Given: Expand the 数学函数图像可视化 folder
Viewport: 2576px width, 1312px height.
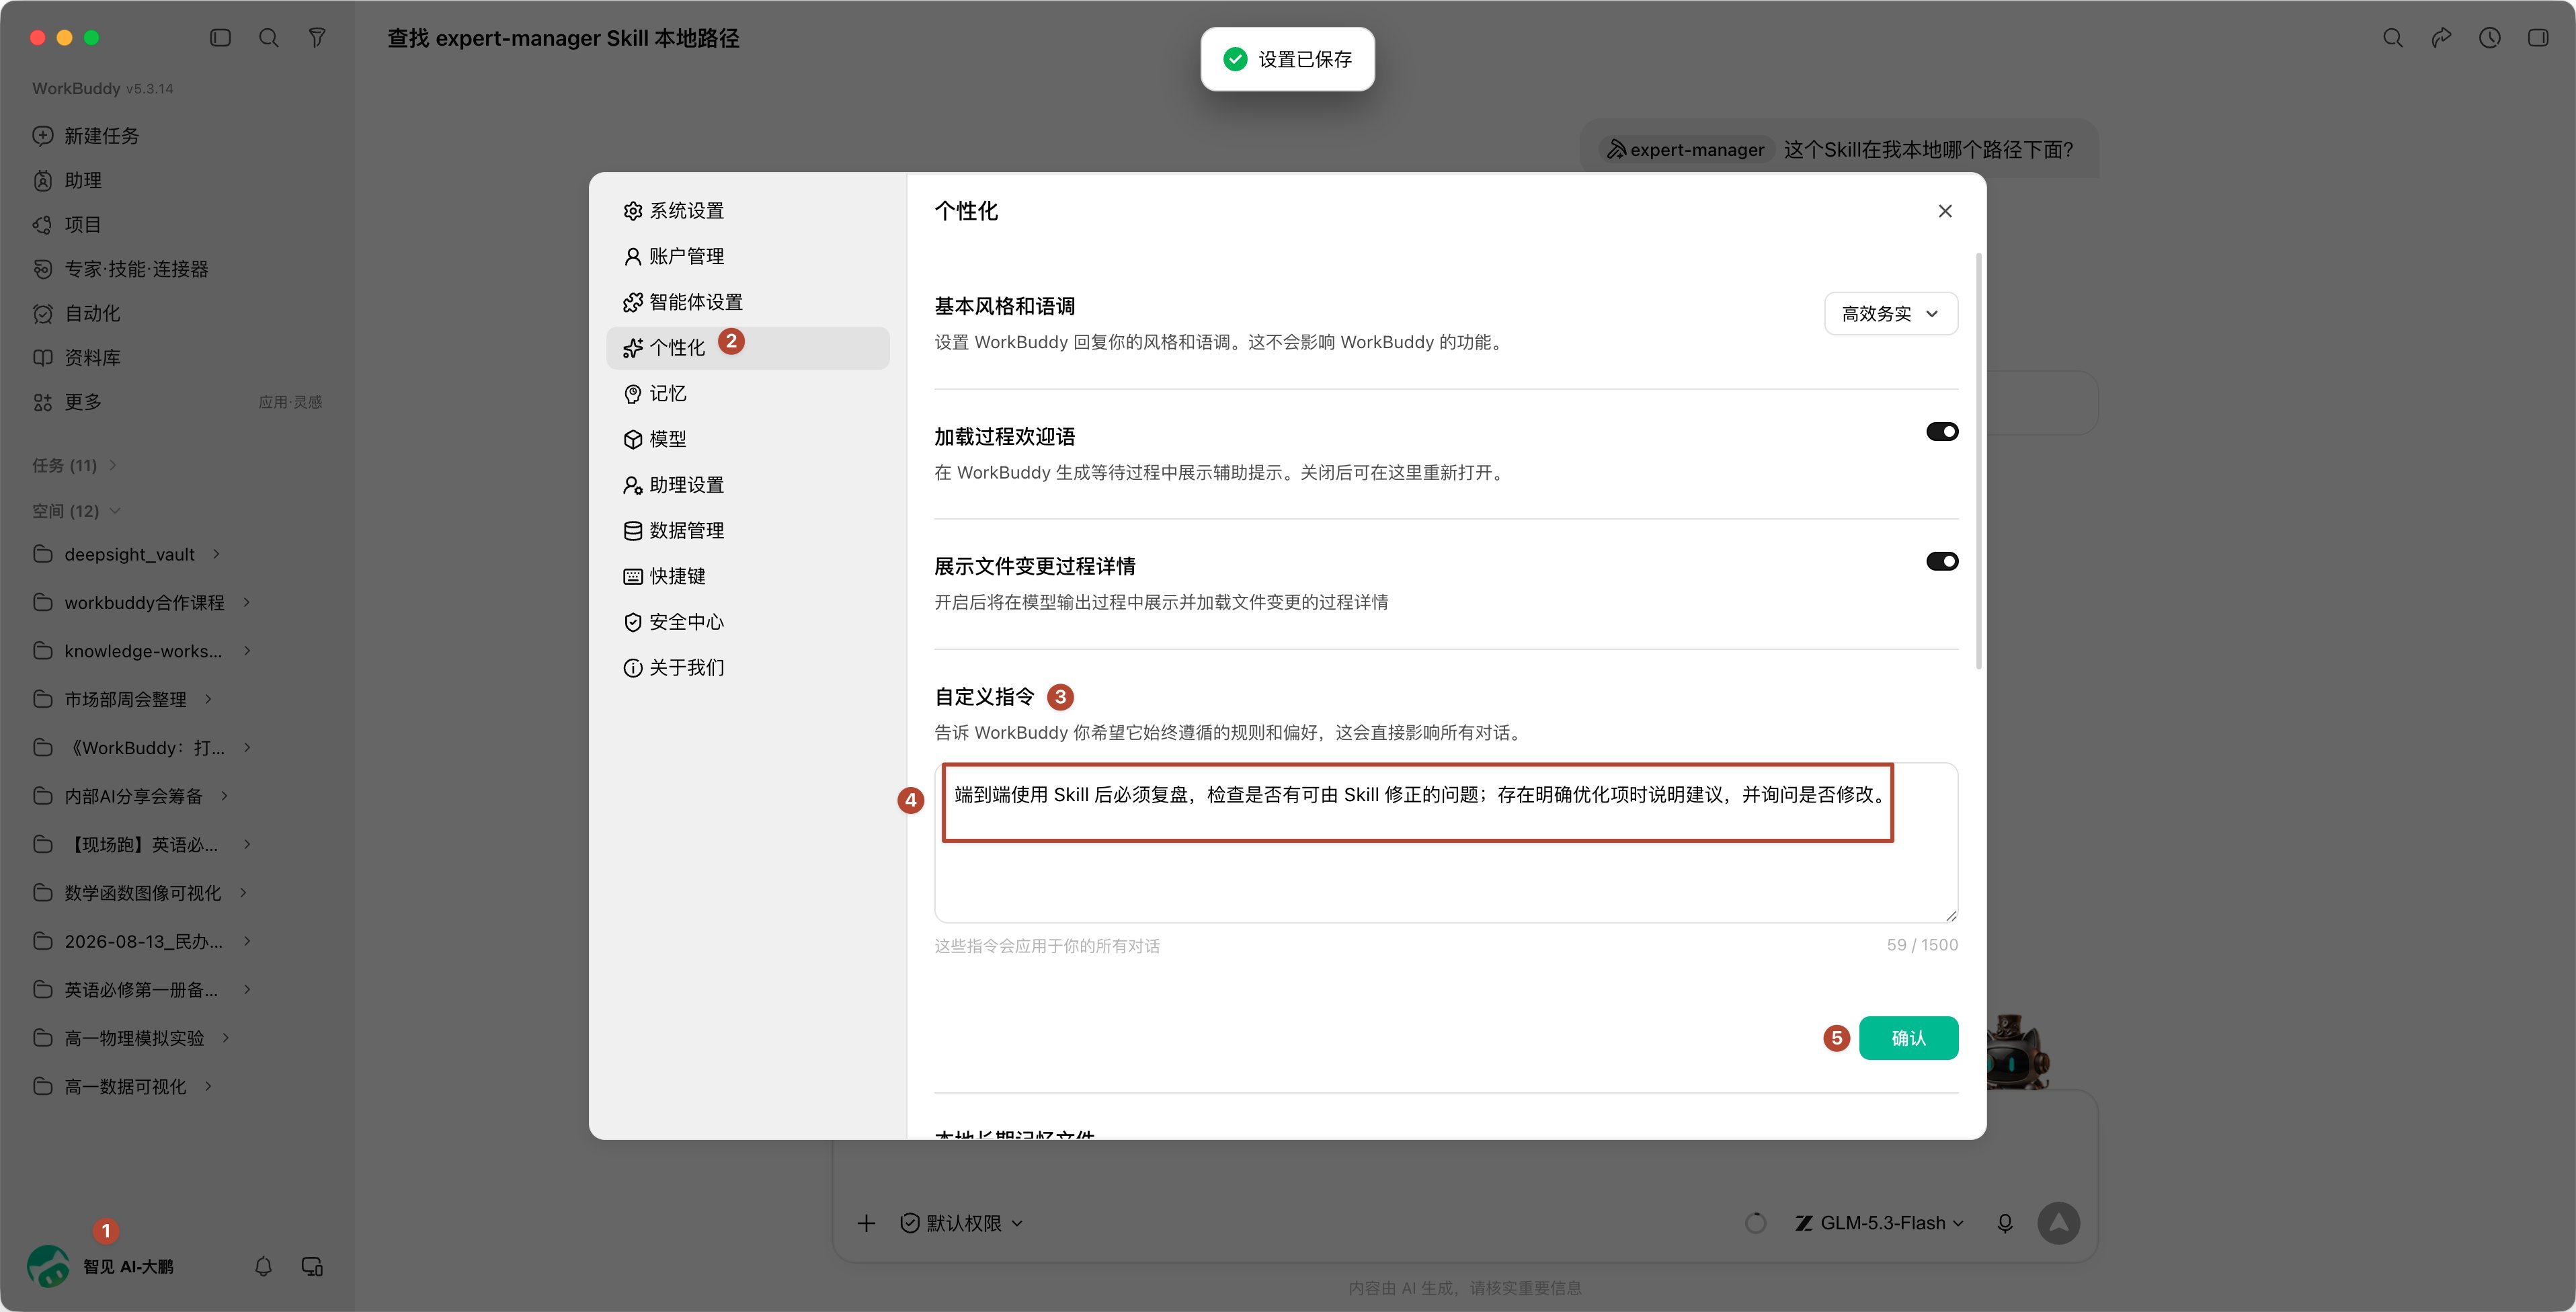Looking at the screenshot, I should tap(243, 893).
